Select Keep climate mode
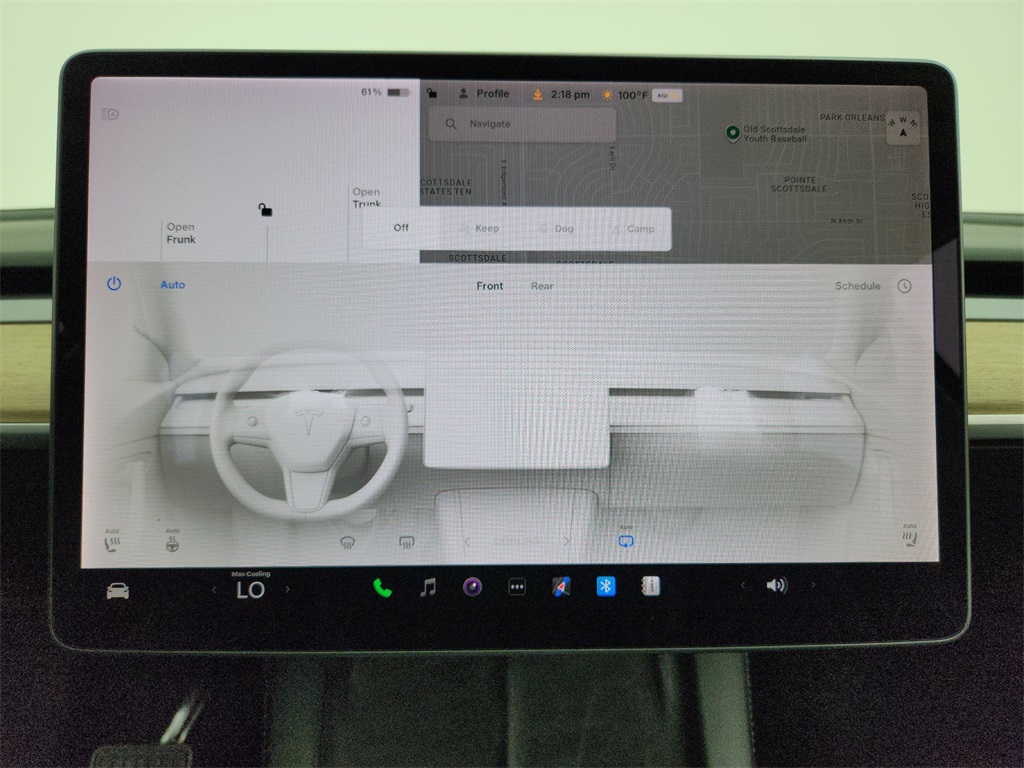Viewport: 1024px width, 768px height. (480, 228)
